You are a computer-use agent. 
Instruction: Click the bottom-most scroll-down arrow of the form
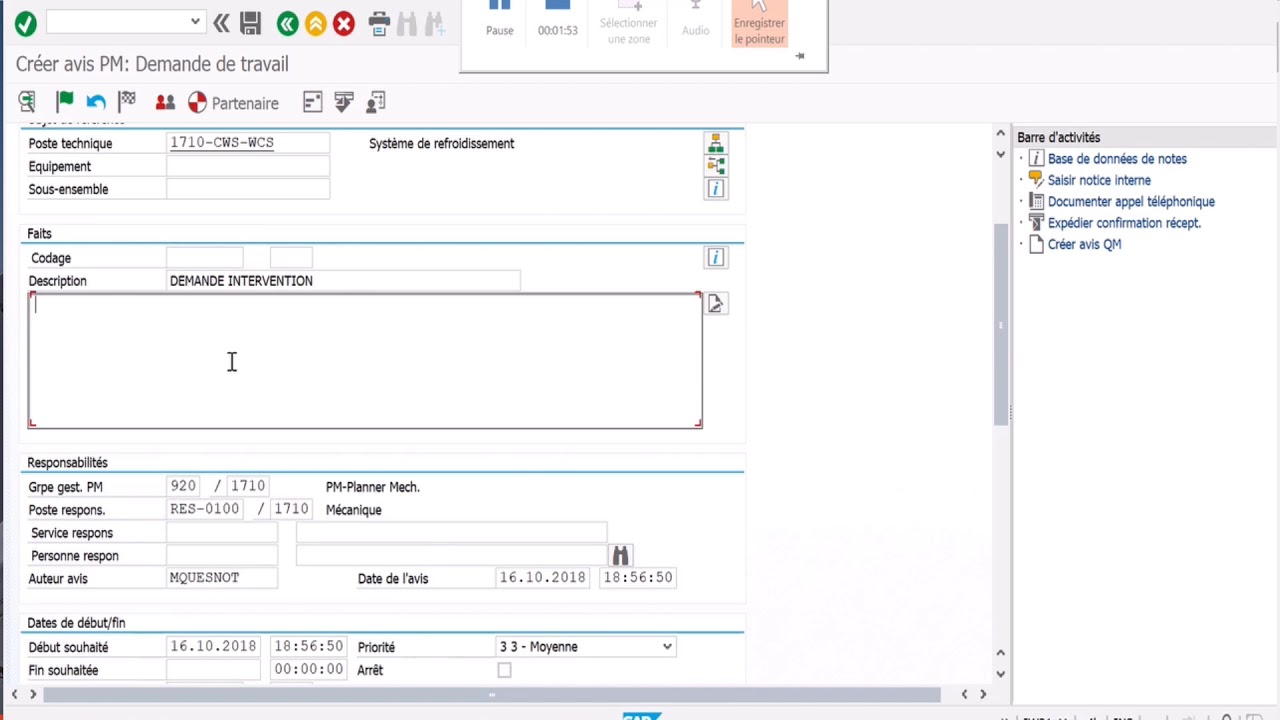pos(1001,674)
